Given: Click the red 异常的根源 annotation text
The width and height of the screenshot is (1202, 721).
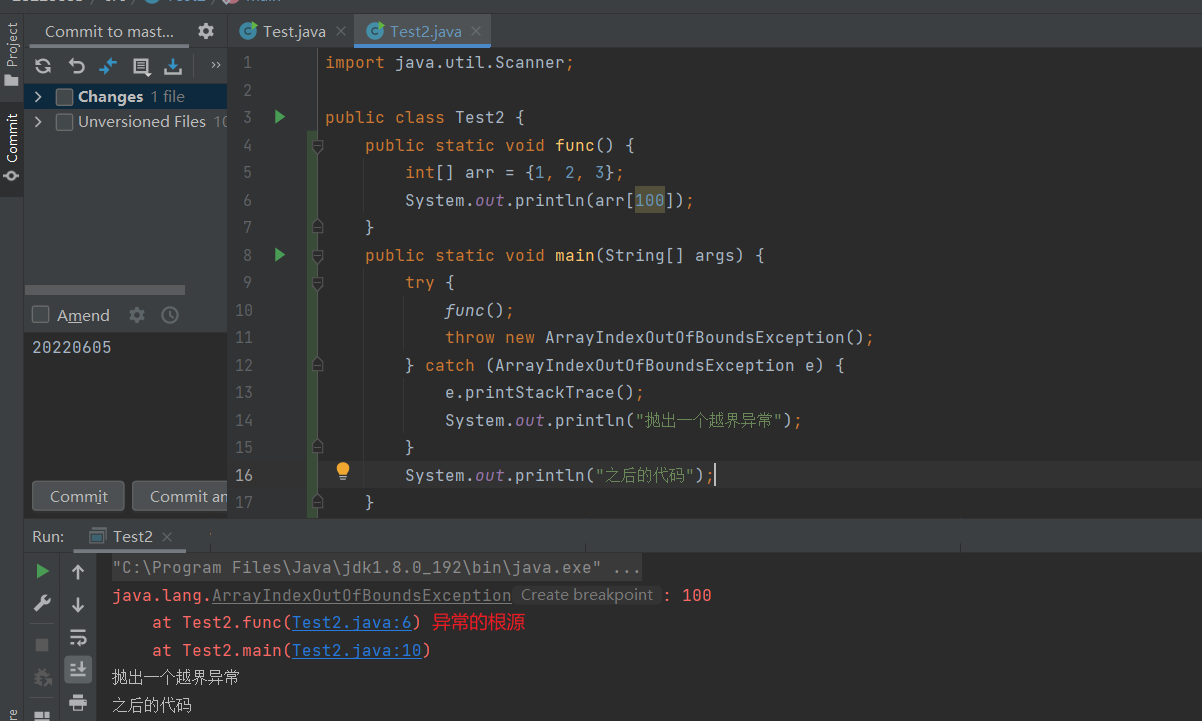Looking at the screenshot, I should tap(478, 622).
